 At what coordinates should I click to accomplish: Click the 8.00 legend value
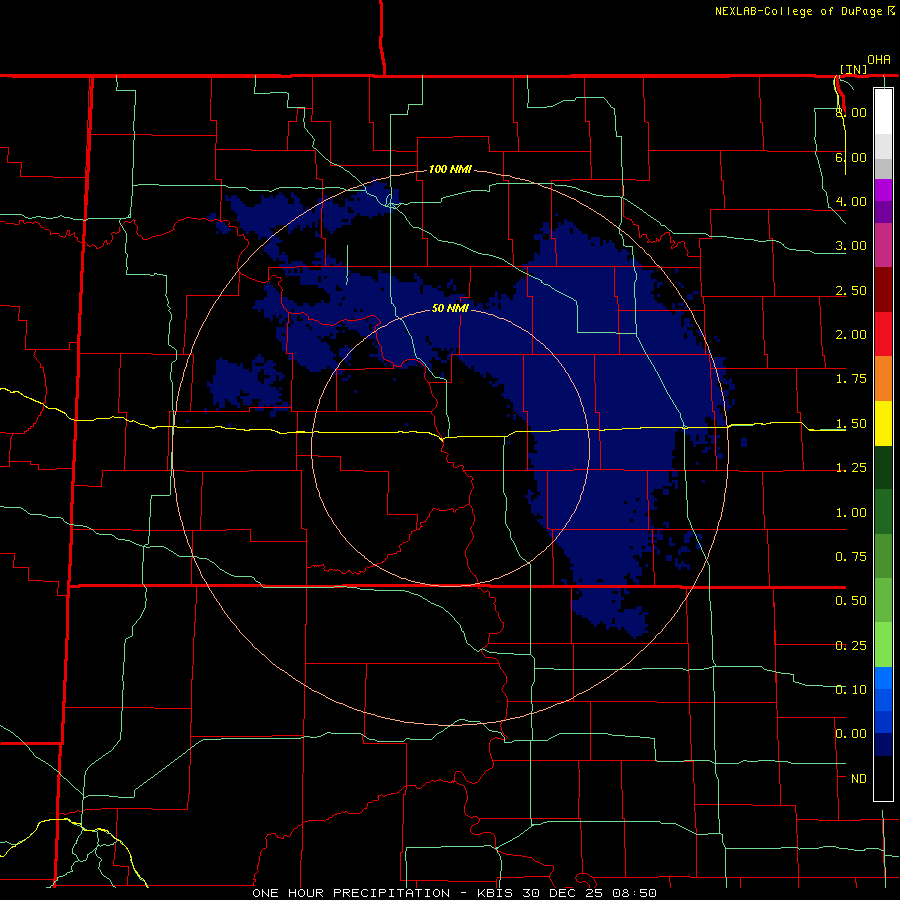point(851,112)
